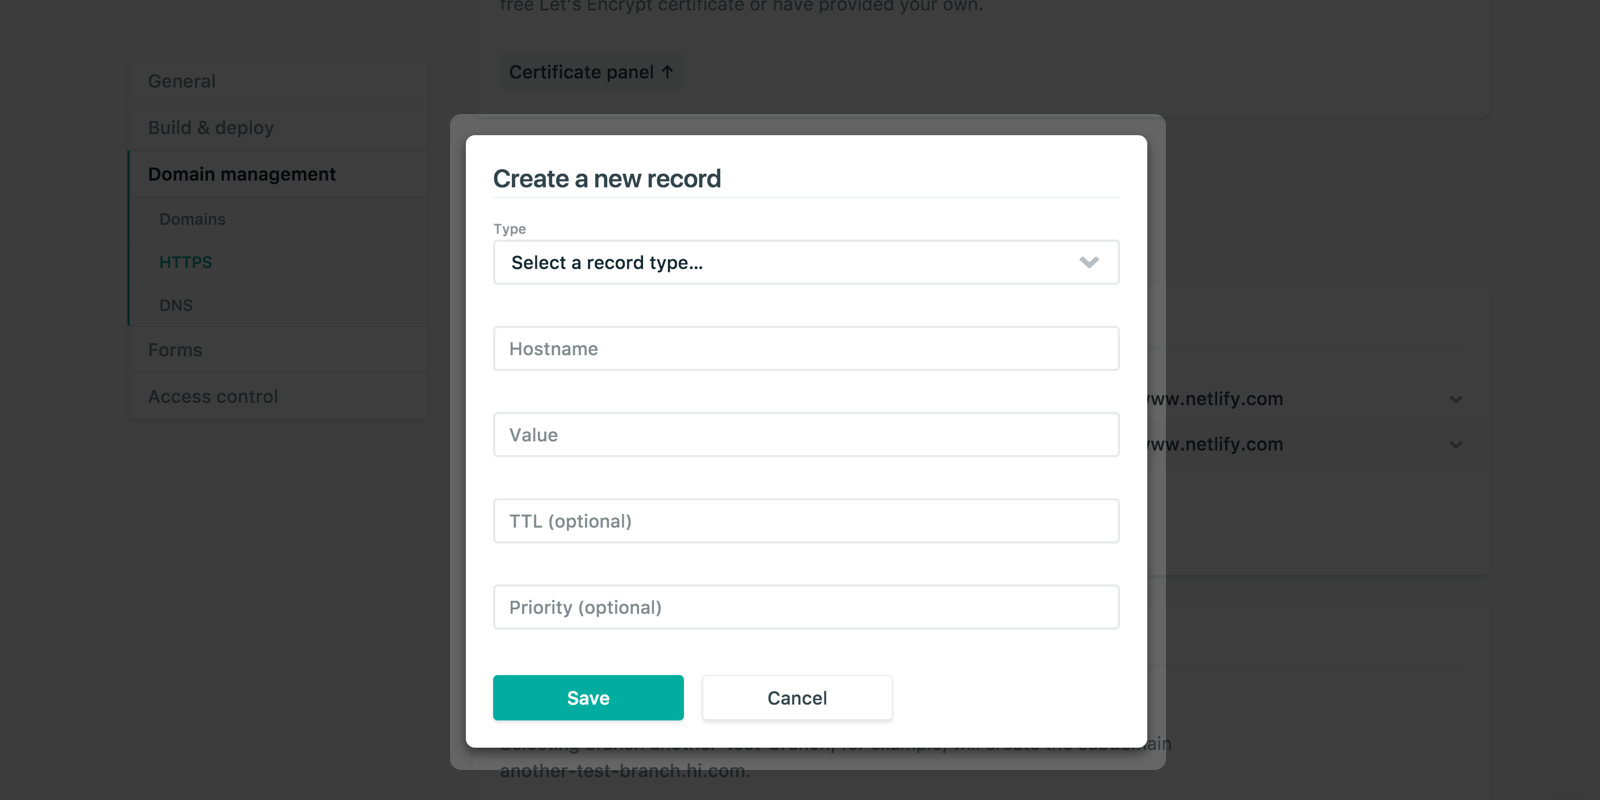The height and width of the screenshot is (800, 1600).
Task: Expand the lower netlify.com row chevron
Action: click(x=1456, y=444)
